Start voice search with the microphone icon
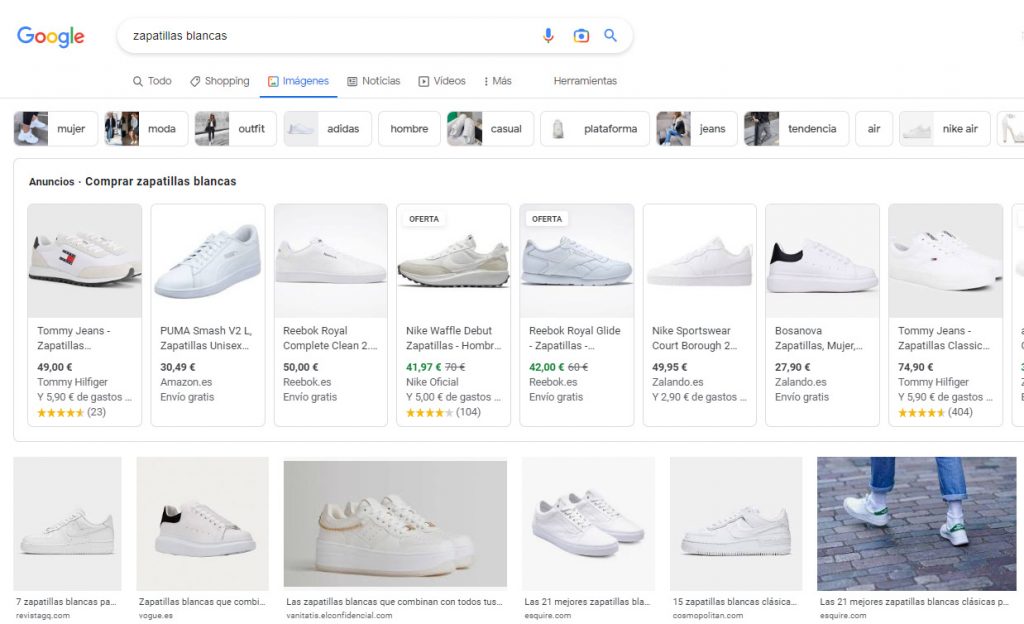Screen dimensions: 1024x624 pyautogui.click(x=548, y=35)
